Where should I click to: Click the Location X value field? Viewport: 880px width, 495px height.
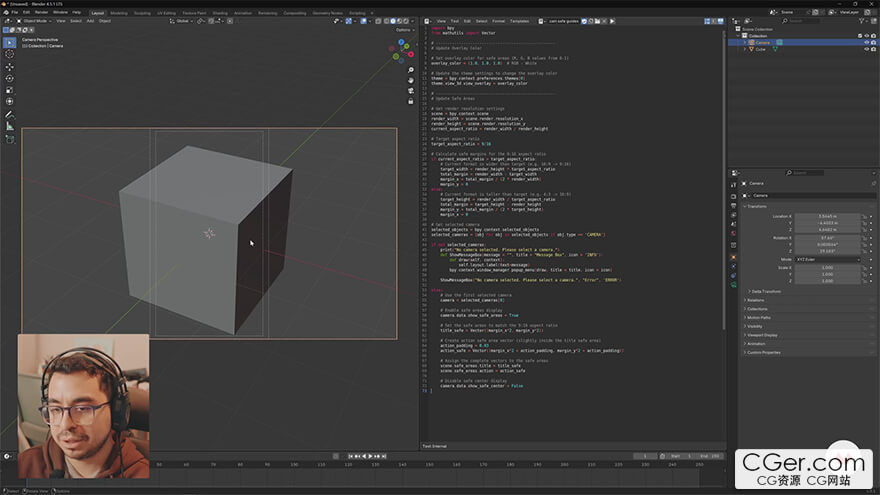tap(829, 216)
